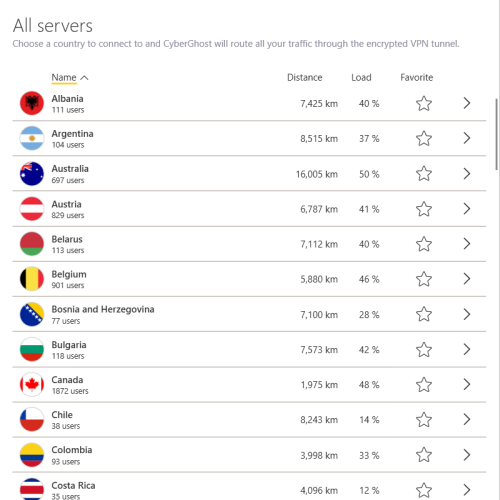Viewport: 500px width, 500px height.
Task: Open Costa Rica server details chevron
Action: [x=467, y=490]
